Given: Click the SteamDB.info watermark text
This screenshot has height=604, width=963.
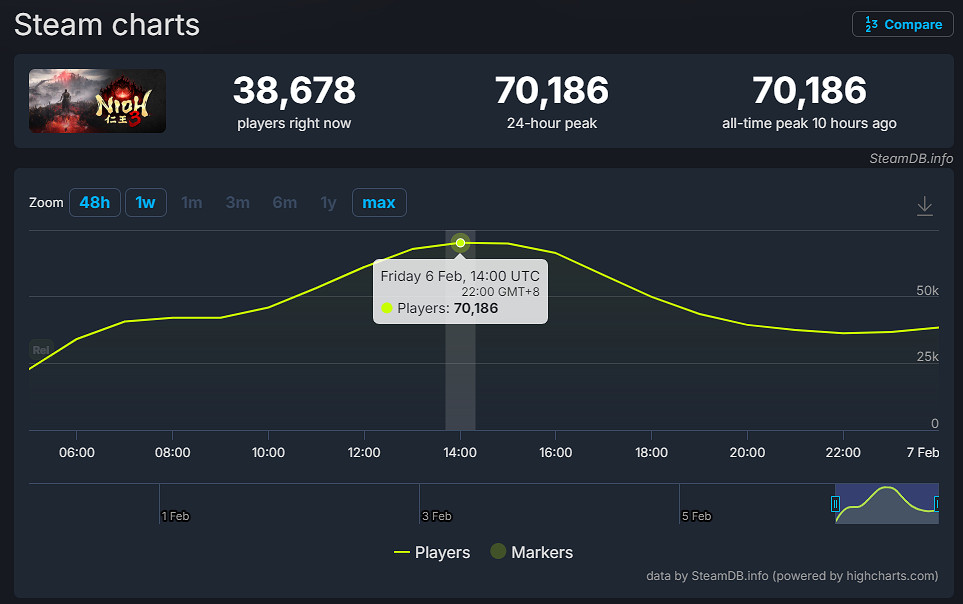Looking at the screenshot, I should (909, 158).
